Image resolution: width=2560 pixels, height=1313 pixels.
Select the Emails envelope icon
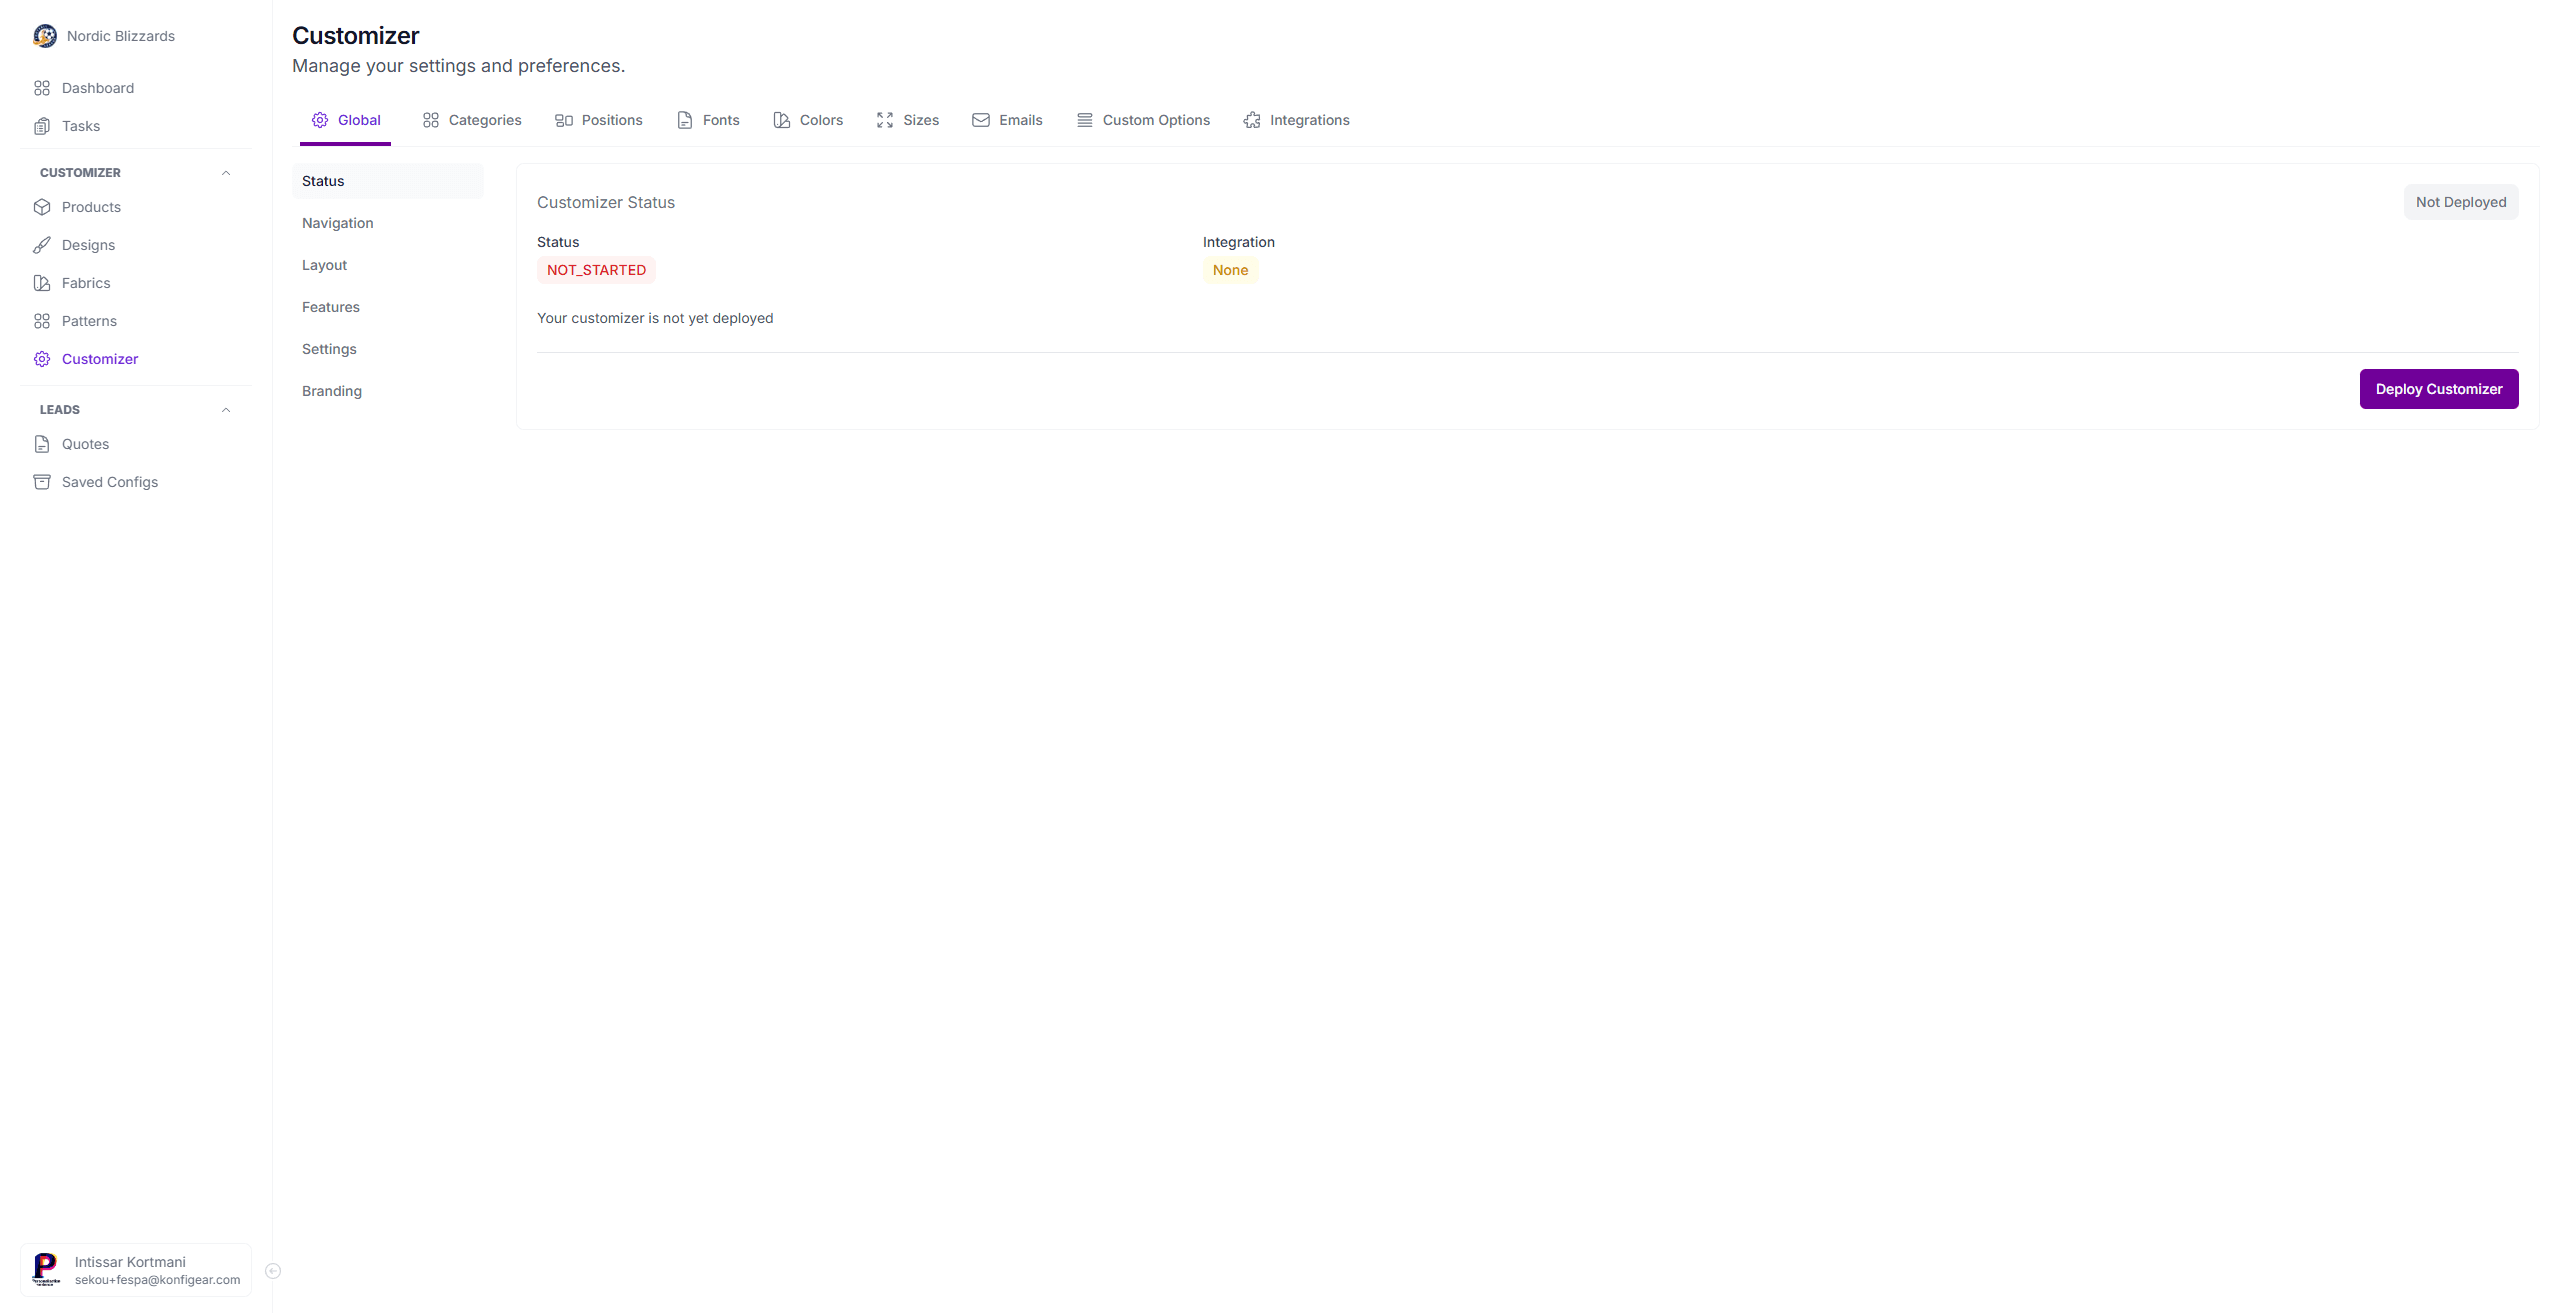pyautogui.click(x=981, y=120)
